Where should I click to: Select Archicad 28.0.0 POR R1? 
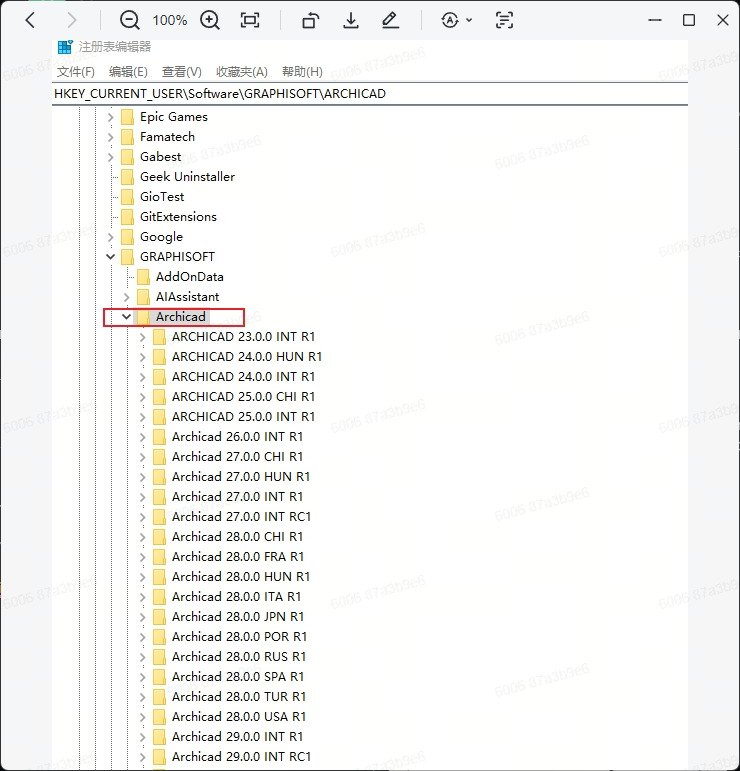[x=239, y=637]
